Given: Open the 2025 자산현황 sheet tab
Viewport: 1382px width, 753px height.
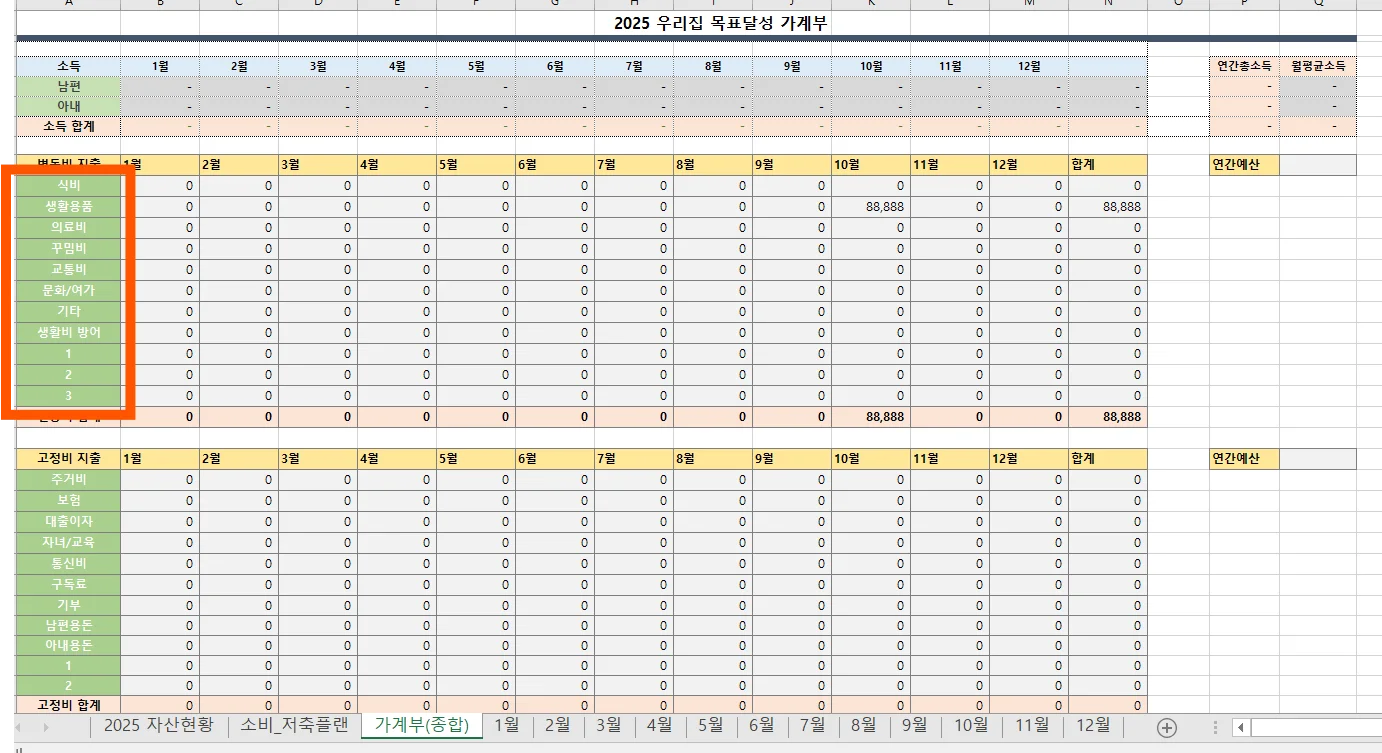Looking at the screenshot, I should coord(158,726).
